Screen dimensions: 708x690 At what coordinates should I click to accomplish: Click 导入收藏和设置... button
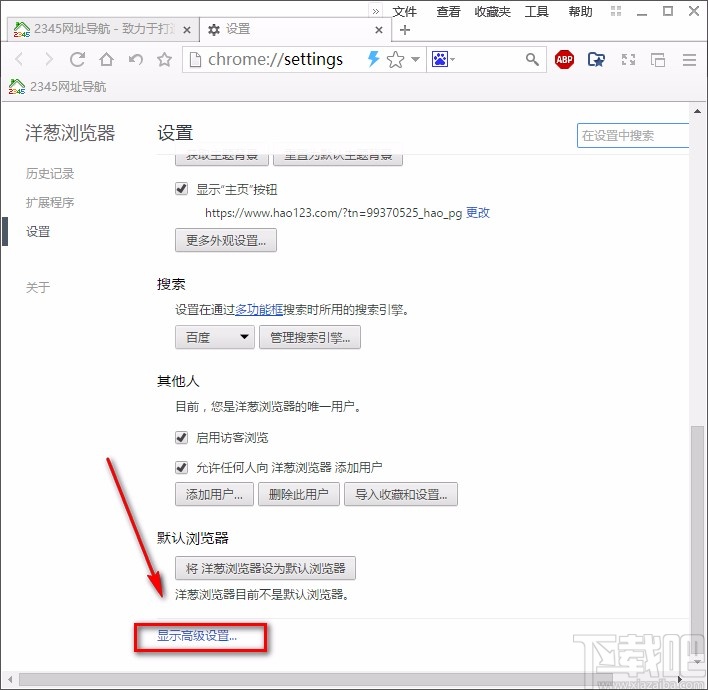[401, 494]
